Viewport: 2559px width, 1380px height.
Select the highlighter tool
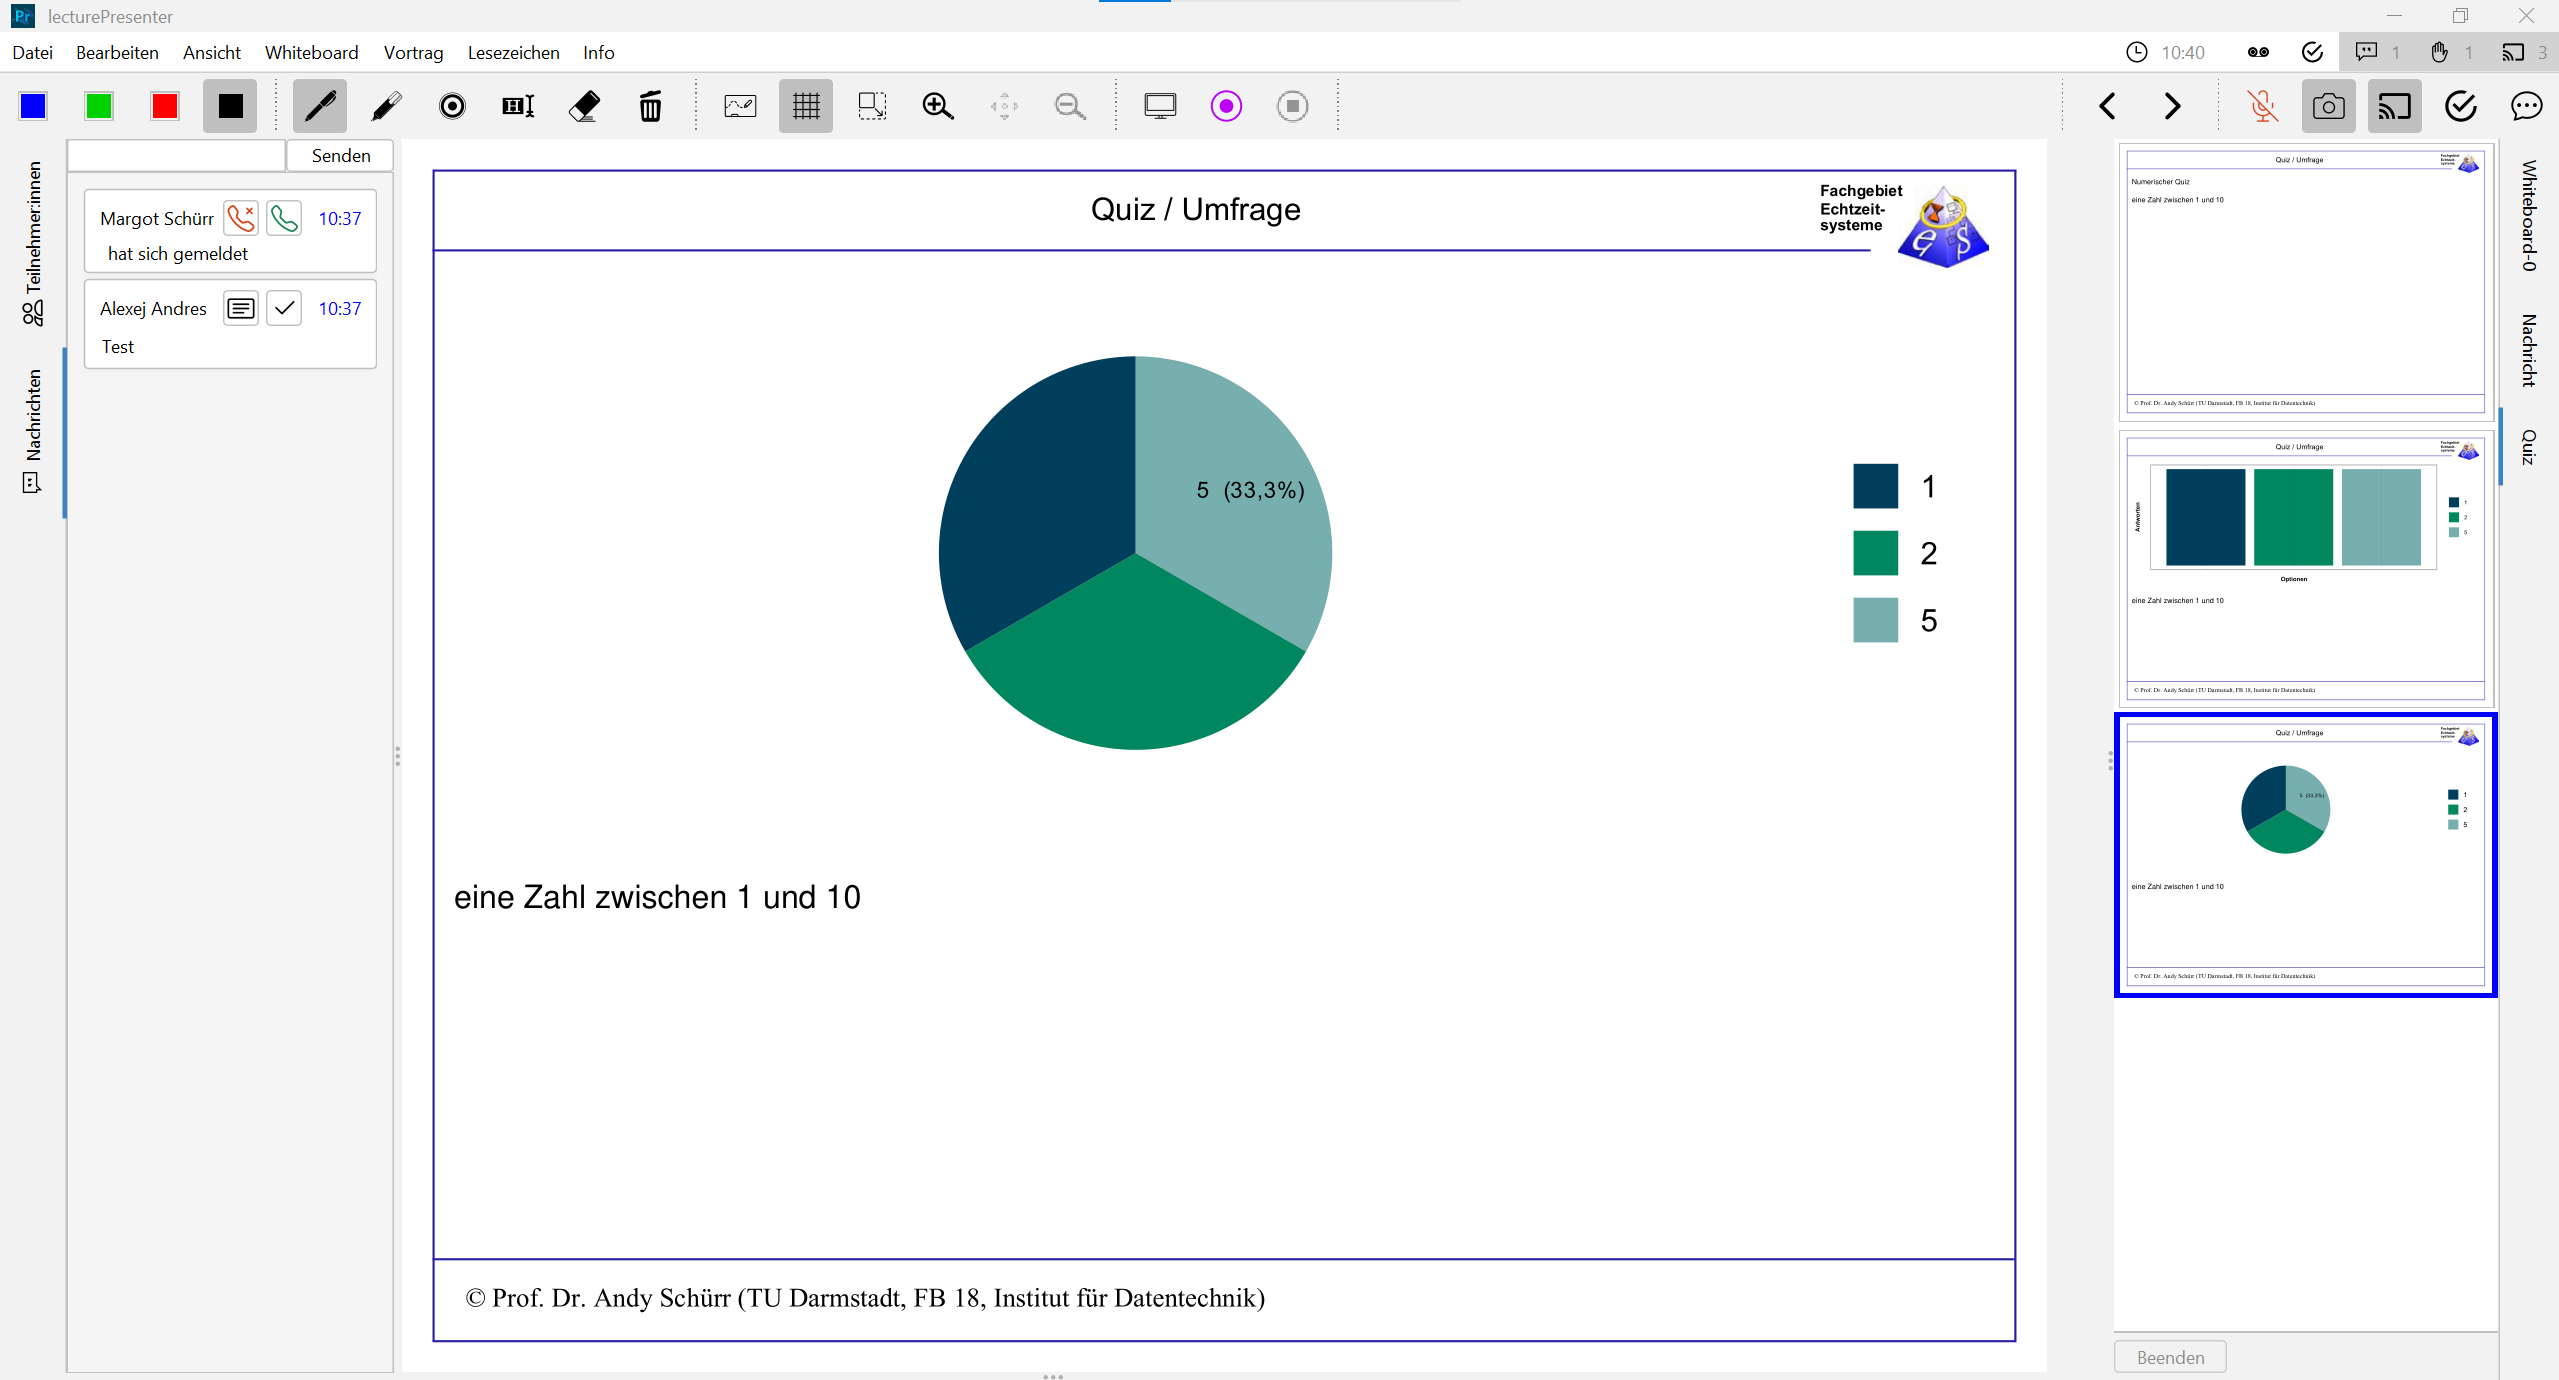[x=385, y=106]
